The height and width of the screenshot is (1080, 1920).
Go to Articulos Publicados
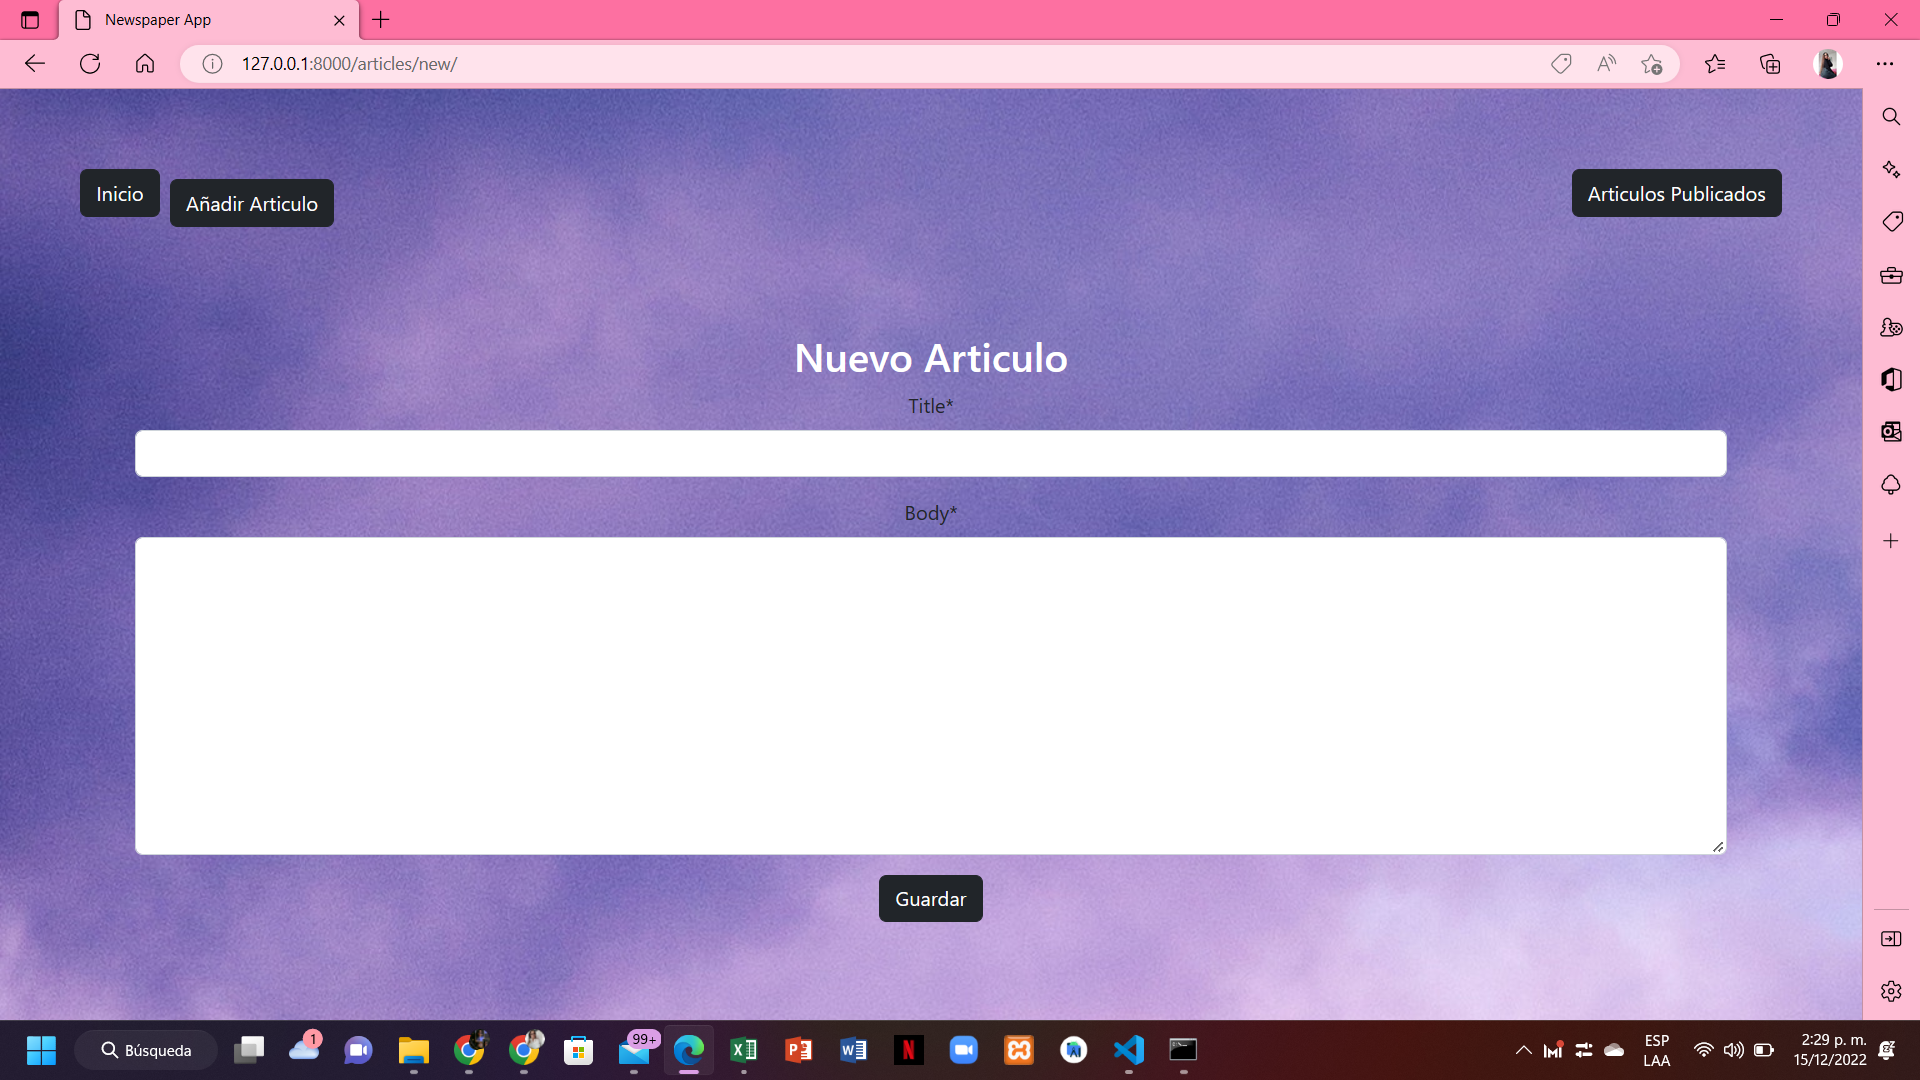point(1676,194)
